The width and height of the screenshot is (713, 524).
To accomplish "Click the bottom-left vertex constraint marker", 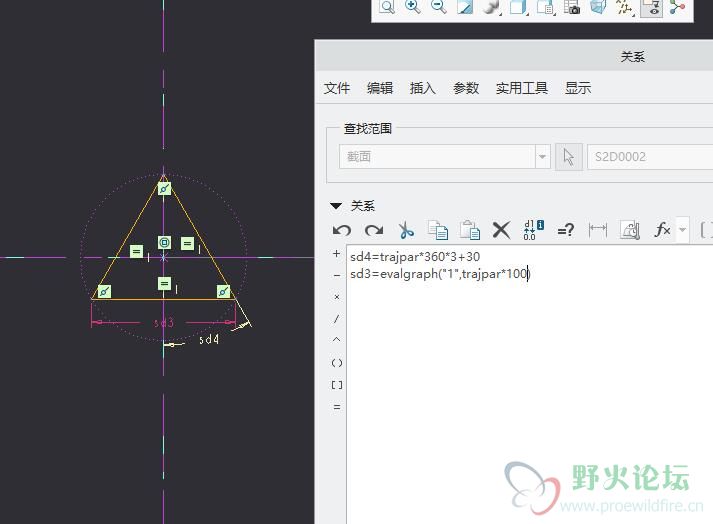I will click(104, 292).
